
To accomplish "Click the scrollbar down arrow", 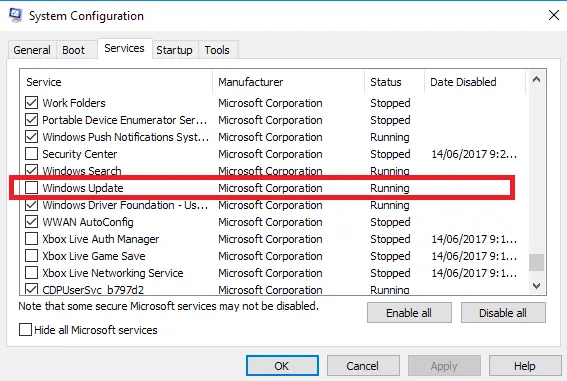I will click(537, 286).
